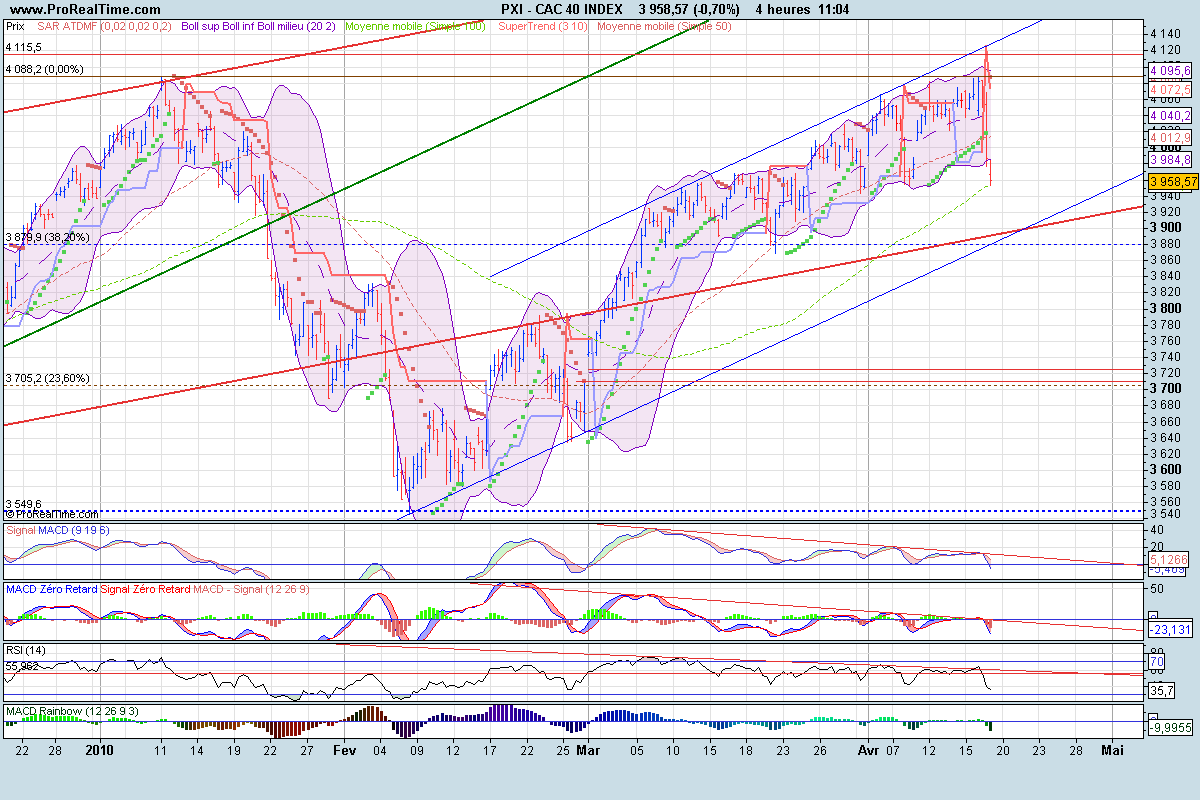Click the 3 879,9 (38,20%) Fibonacci label

click(x=47, y=237)
